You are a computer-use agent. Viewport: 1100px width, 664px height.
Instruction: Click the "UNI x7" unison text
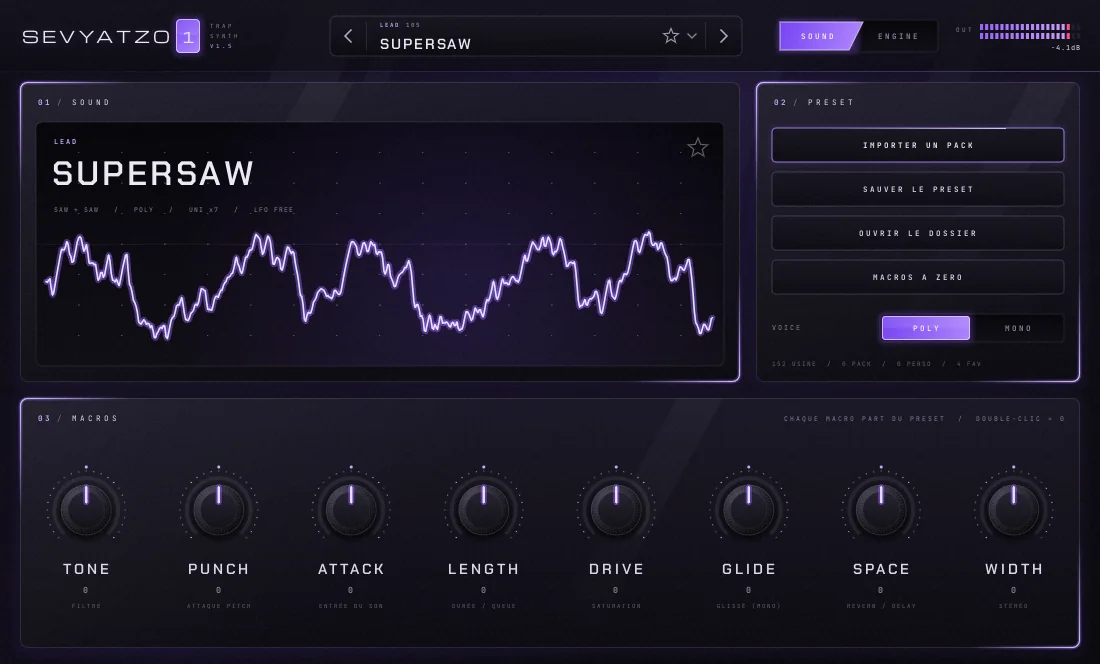(x=203, y=210)
